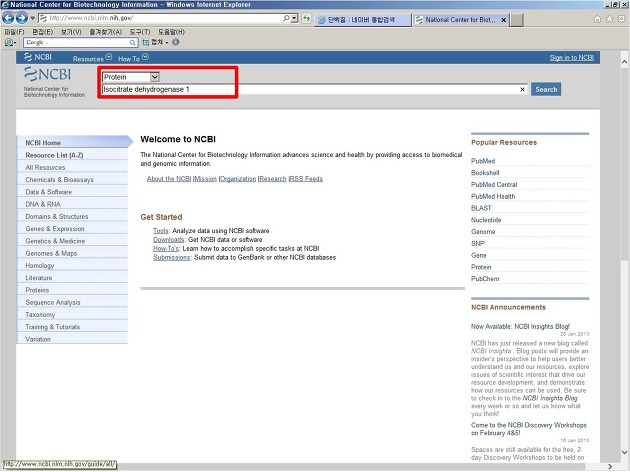Click the Google toolbar search magnifier
The height and width of the screenshot is (472, 630).
tap(133, 43)
